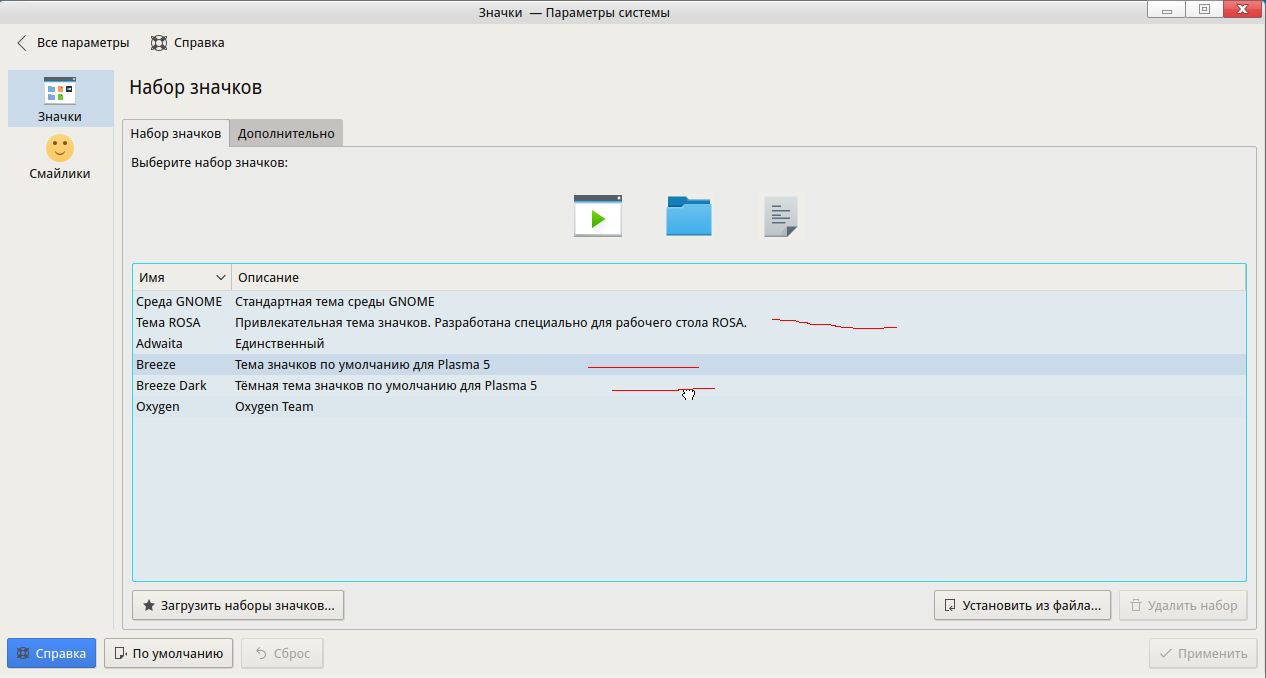Open the Смайлики (Emoticons) sidebar module
This screenshot has height=678, width=1266.
60,157
